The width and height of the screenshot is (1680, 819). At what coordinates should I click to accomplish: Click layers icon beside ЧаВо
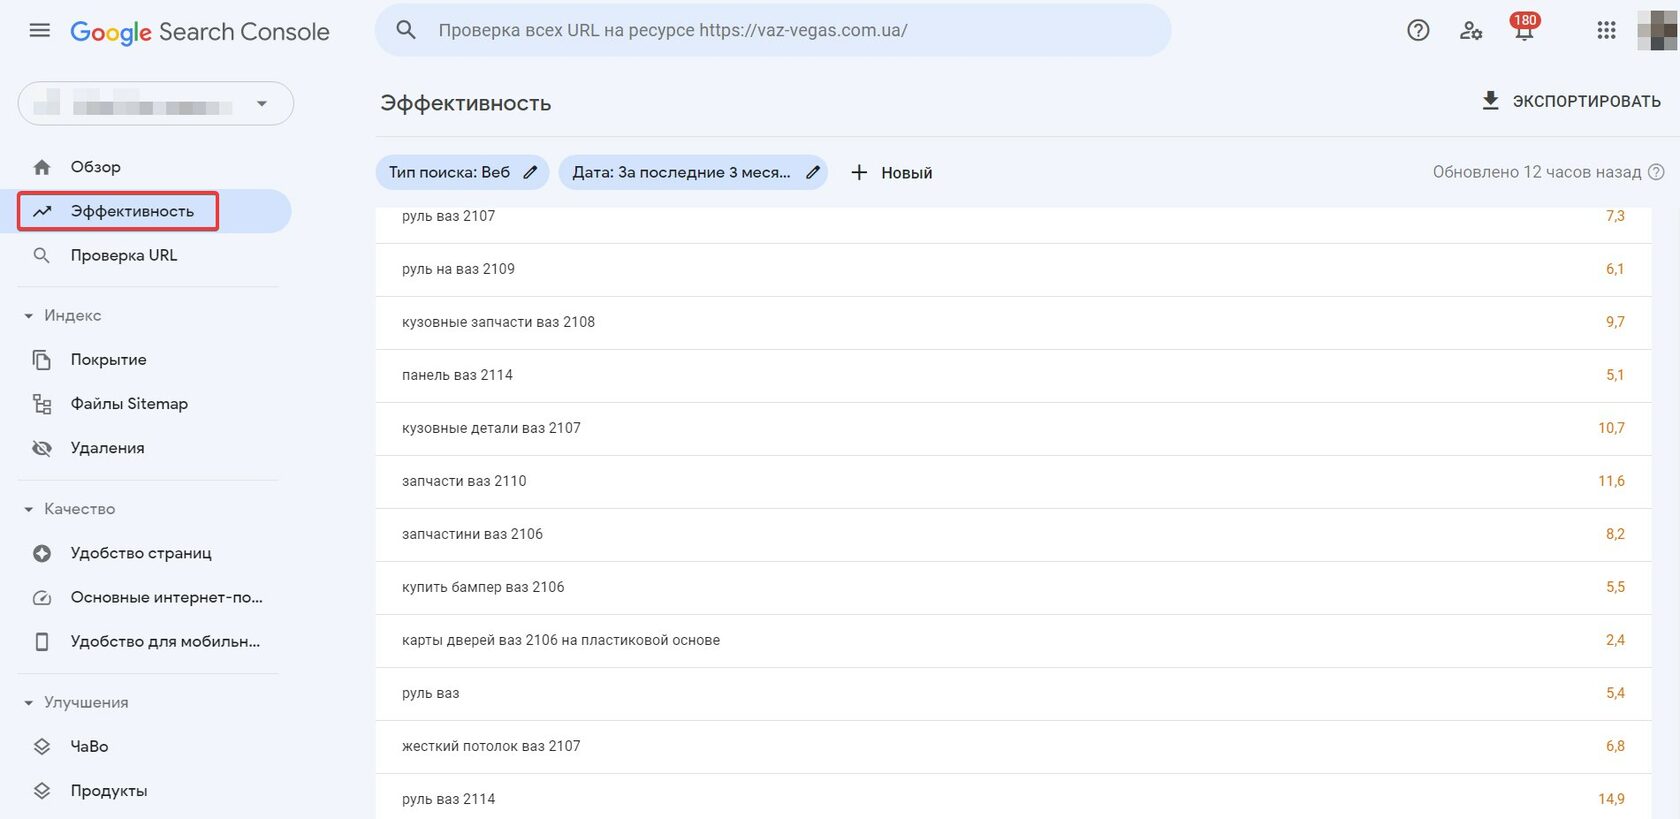click(42, 747)
